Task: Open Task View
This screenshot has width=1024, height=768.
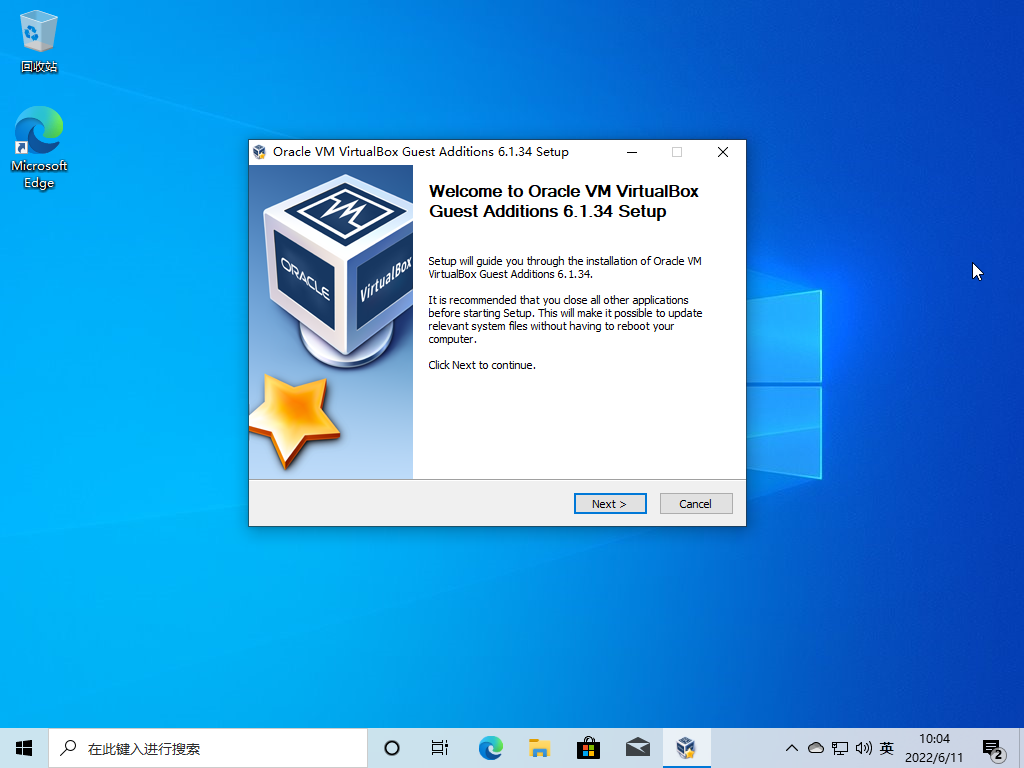Action: tap(439, 747)
